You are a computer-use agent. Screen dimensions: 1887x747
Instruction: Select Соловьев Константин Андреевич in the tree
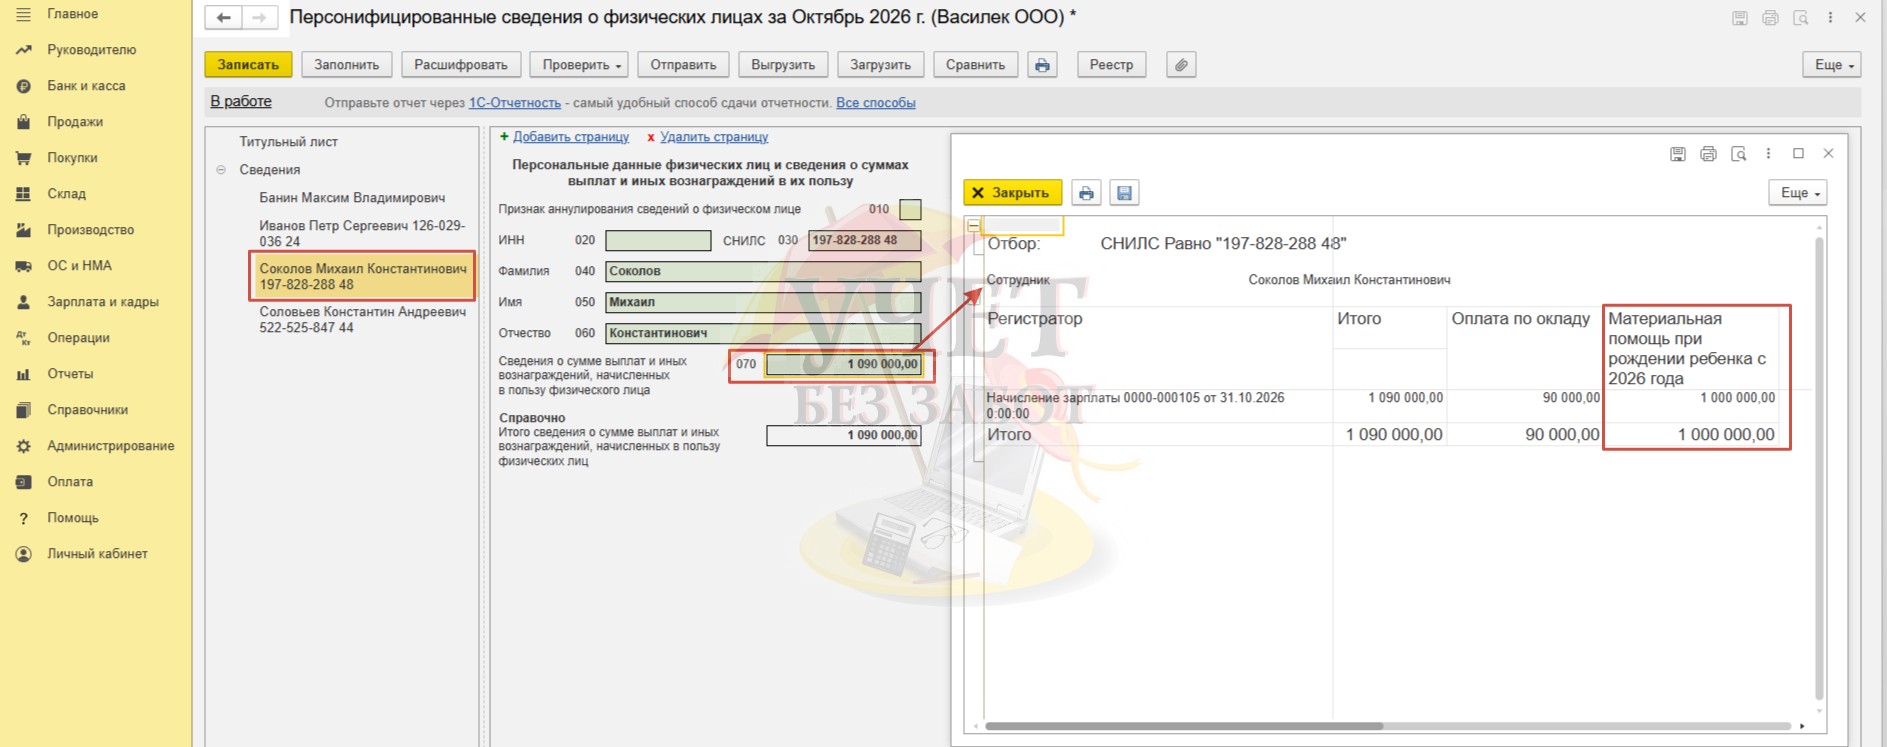pyautogui.click(x=363, y=320)
